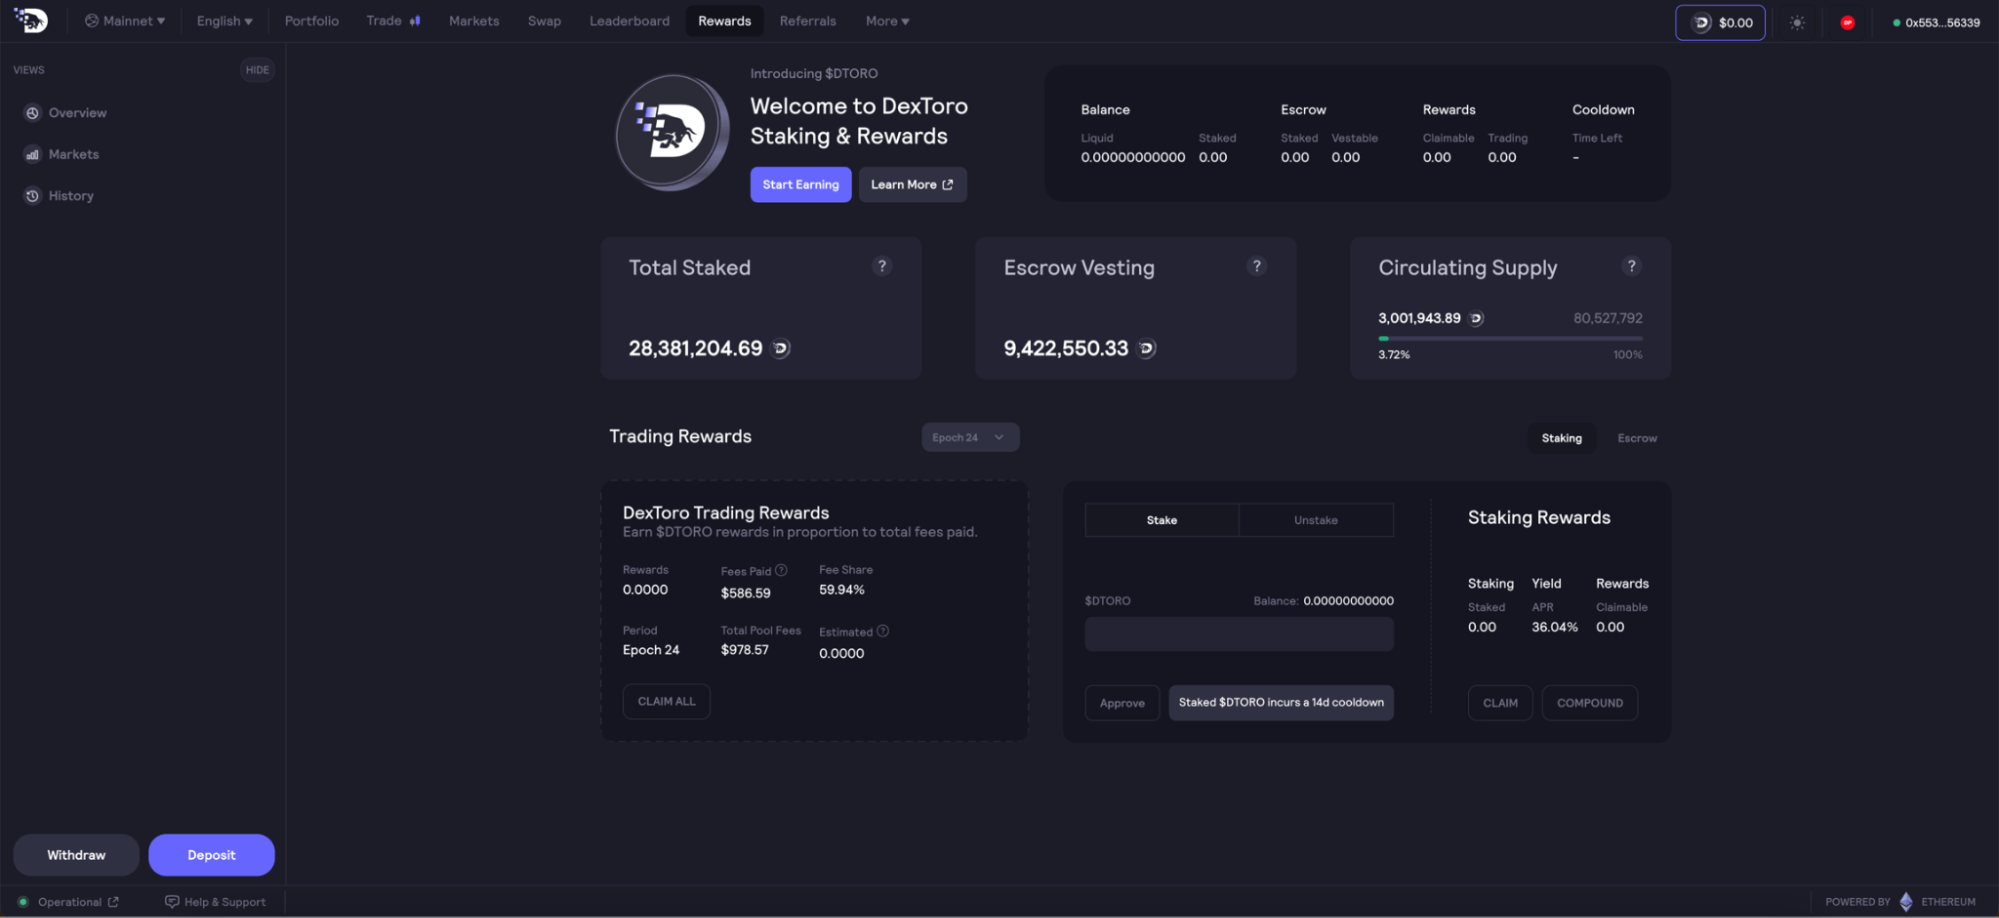Click the Start Earning button
The width and height of the screenshot is (1999, 918).
(x=801, y=185)
